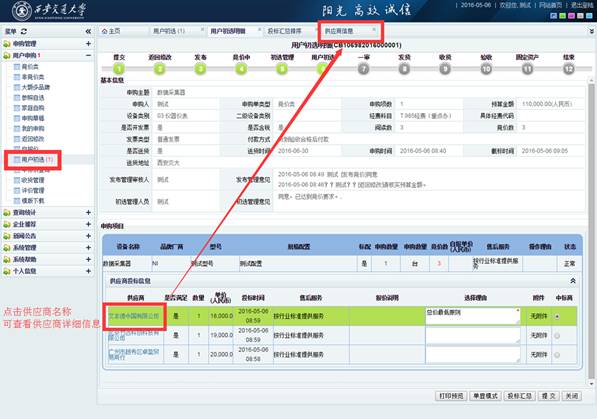Open 竞价类 via its grid icon
The image size is (597, 419).
(x=17, y=67)
